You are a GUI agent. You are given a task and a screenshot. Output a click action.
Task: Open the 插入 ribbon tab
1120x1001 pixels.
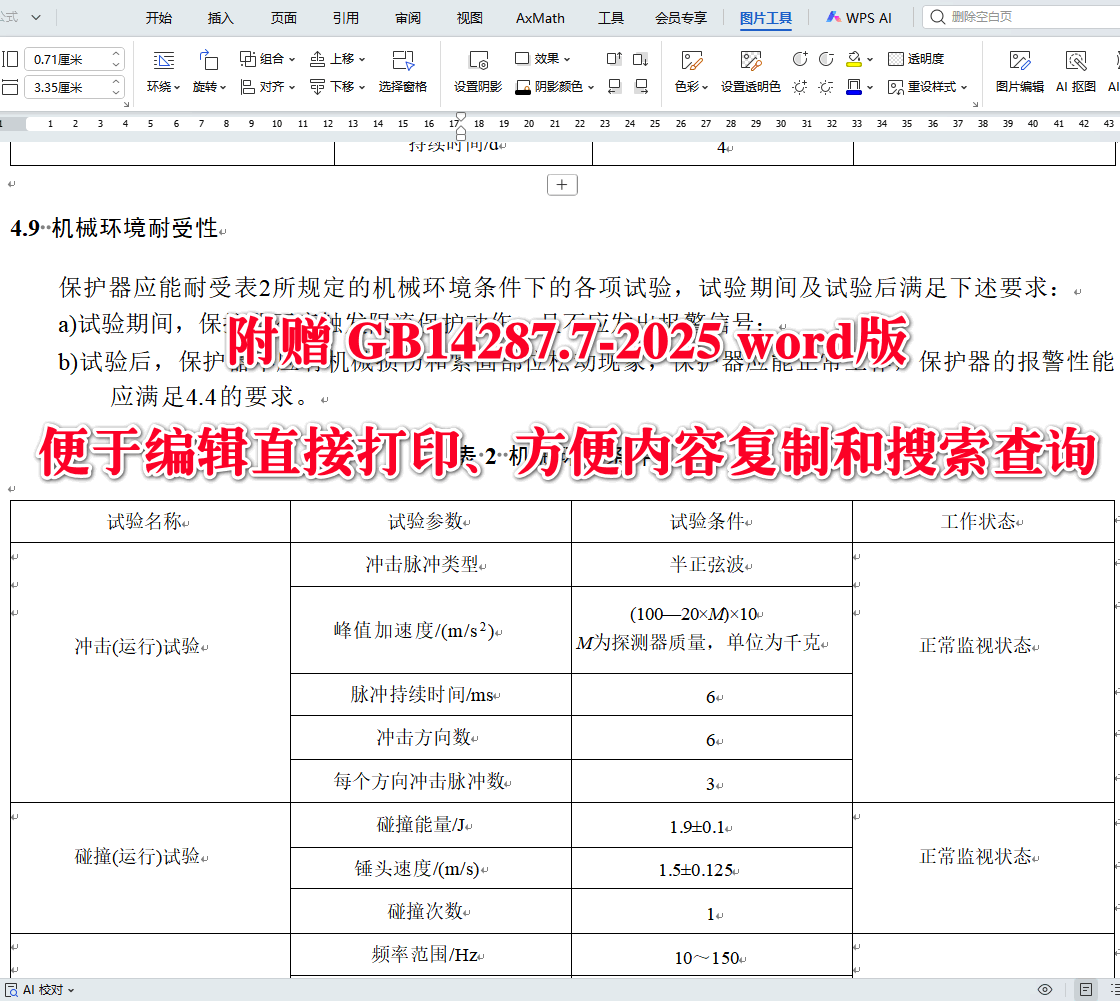click(222, 18)
